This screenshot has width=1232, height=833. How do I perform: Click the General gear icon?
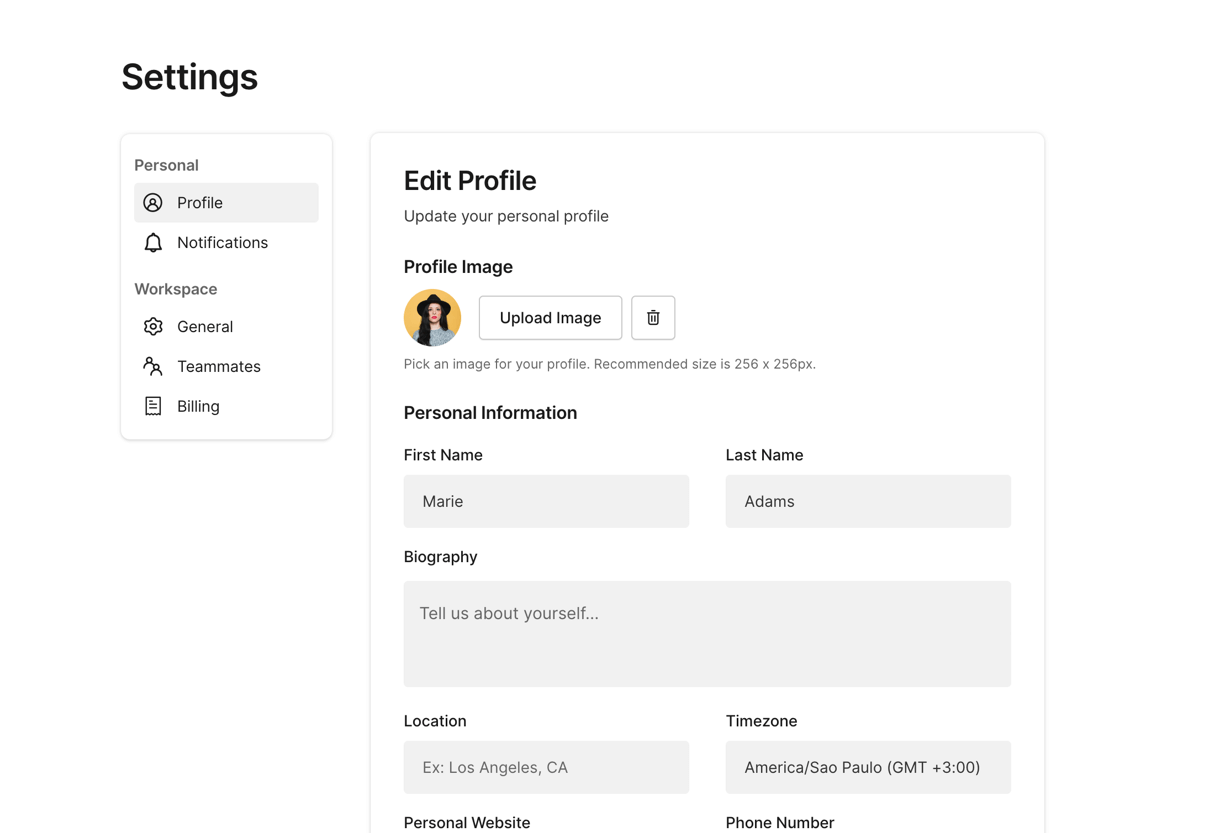pyautogui.click(x=153, y=327)
